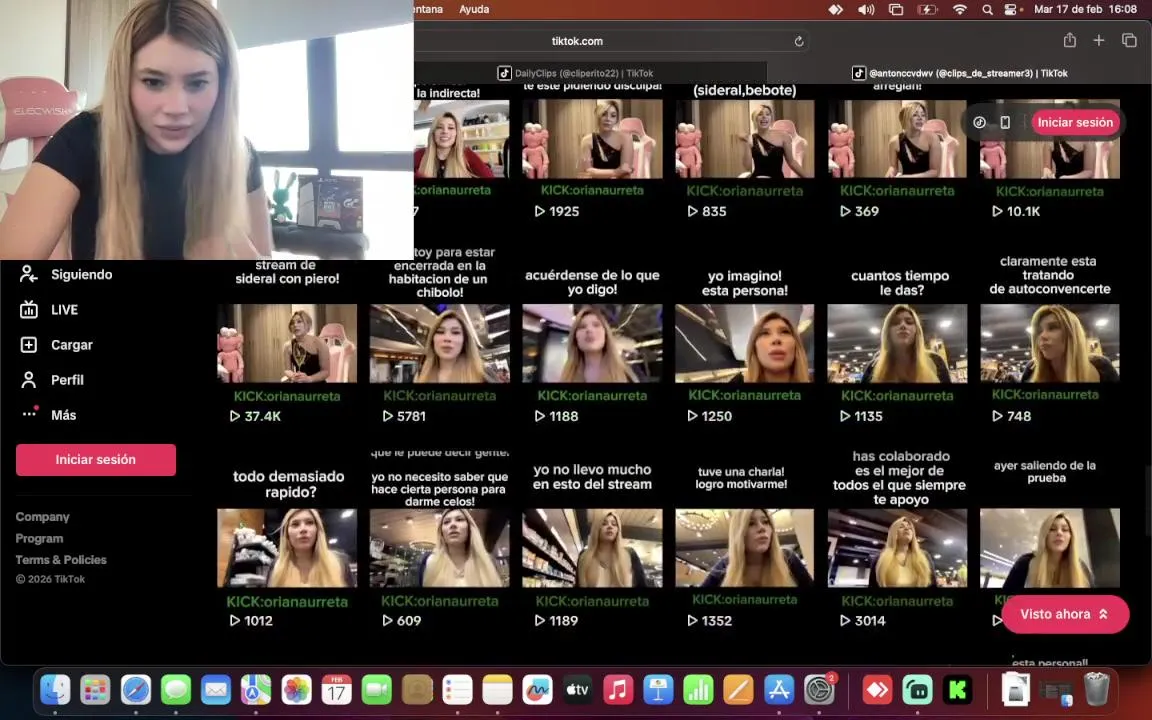Screen dimensions: 1152x720
Task: Click Iniciar sesión button in sidebar
Action: tap(96, 460)
